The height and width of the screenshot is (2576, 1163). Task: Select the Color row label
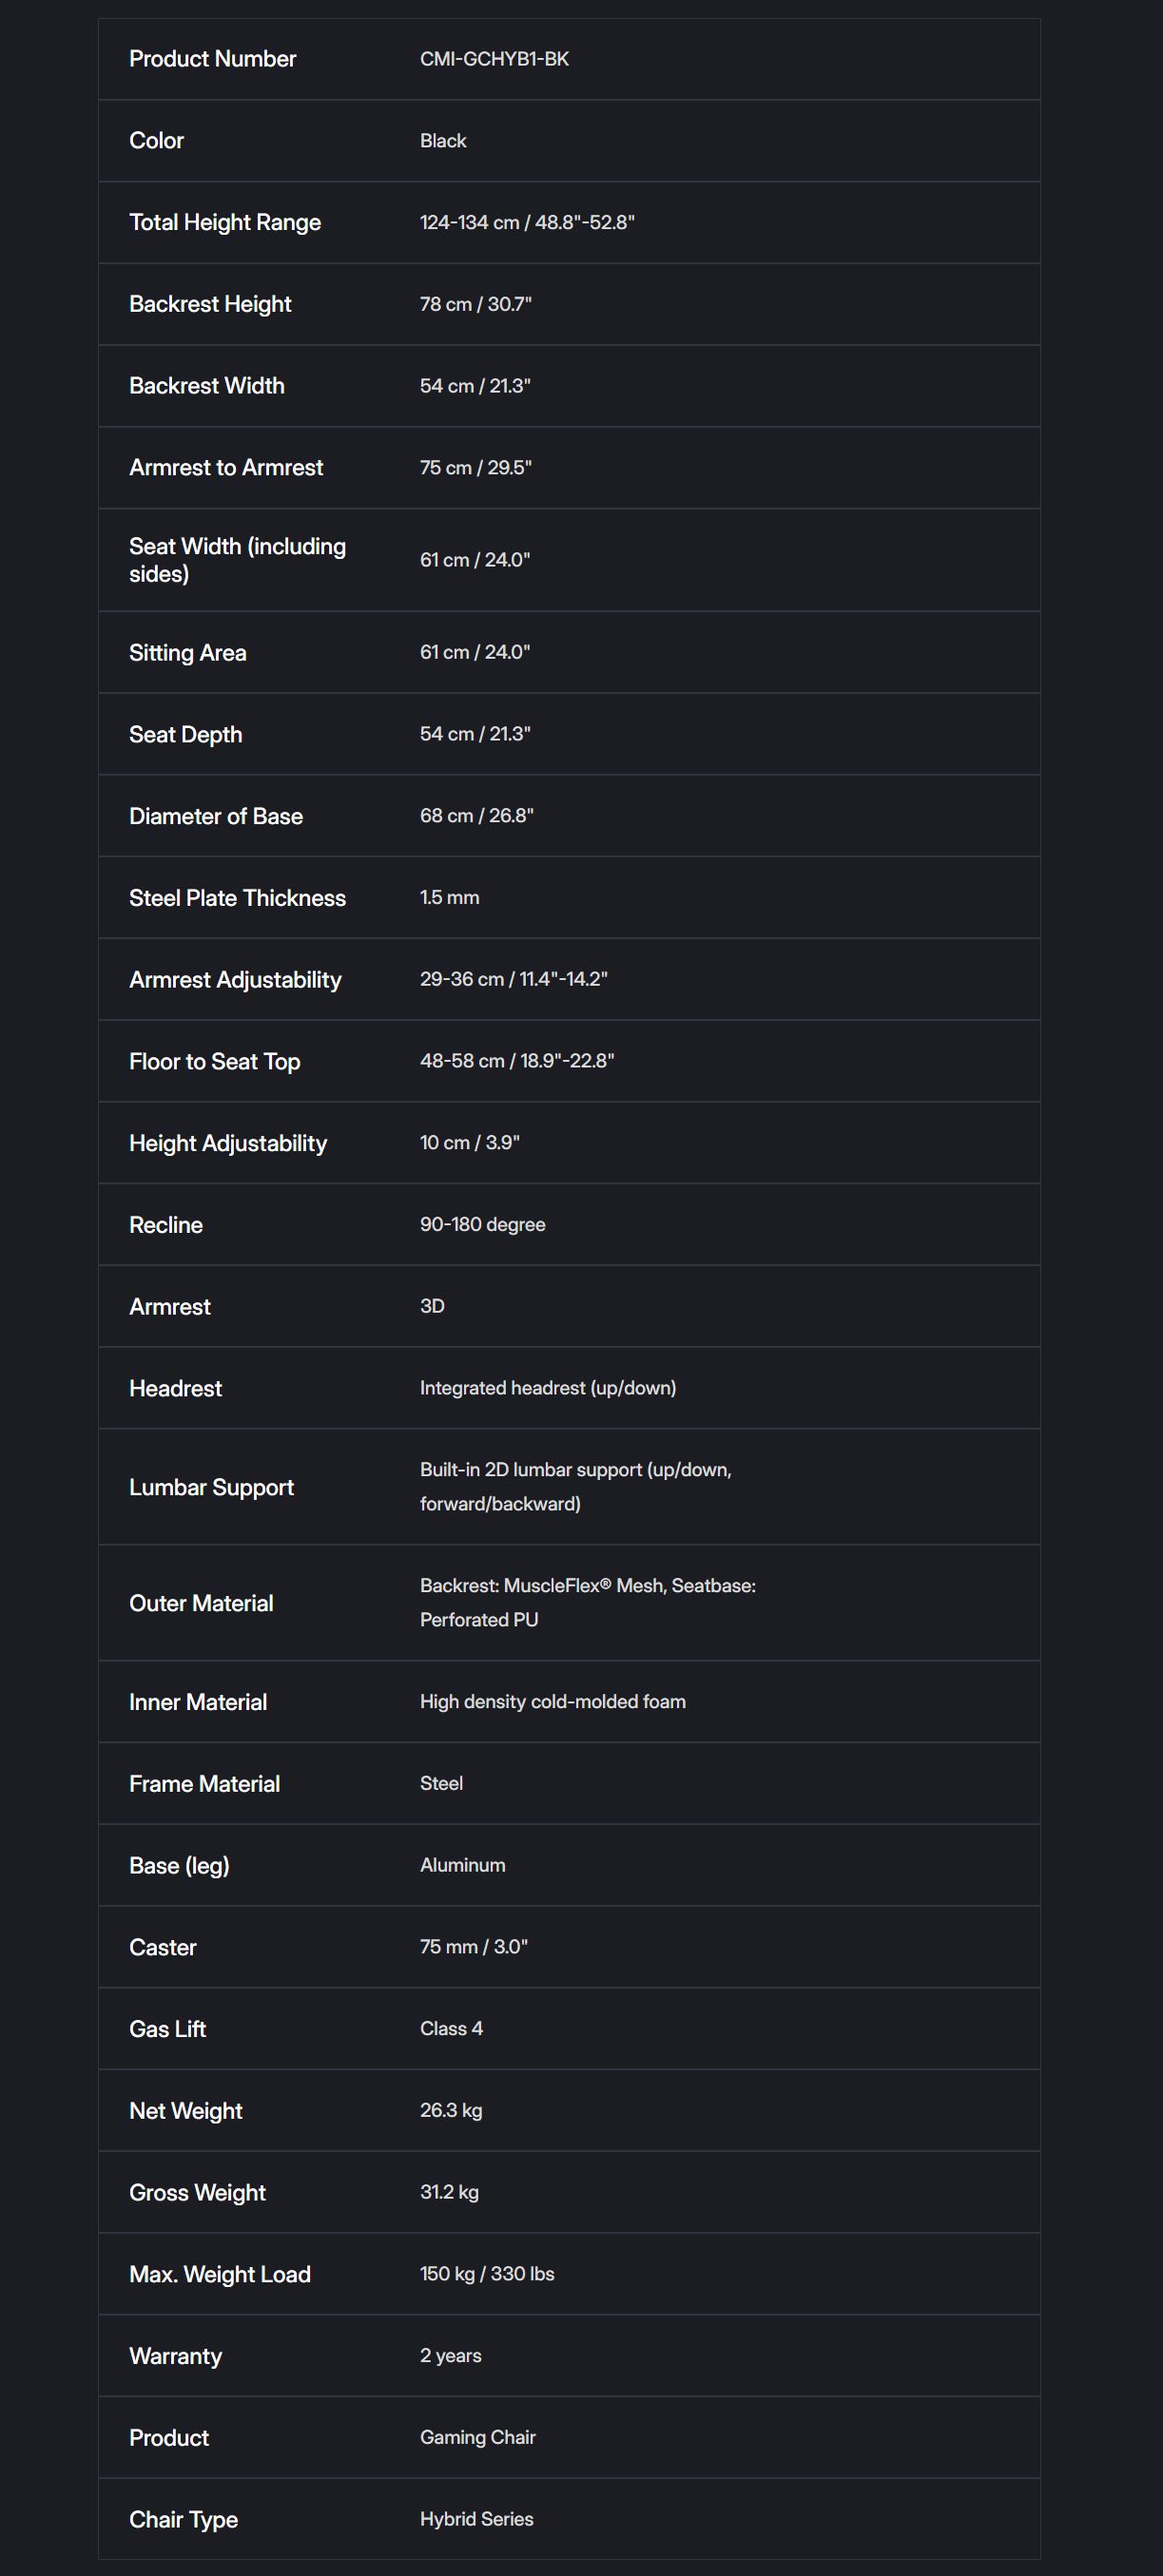click(156, 141)
